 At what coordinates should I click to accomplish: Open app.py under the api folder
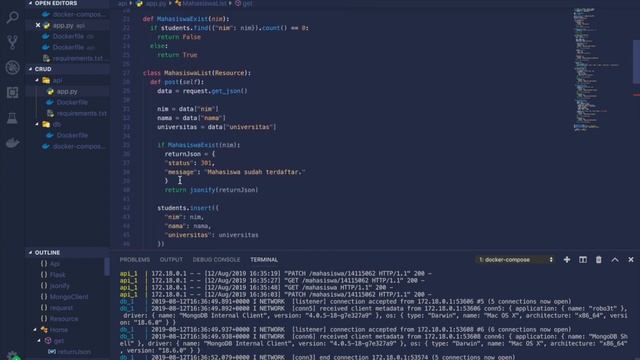point(68,91)
